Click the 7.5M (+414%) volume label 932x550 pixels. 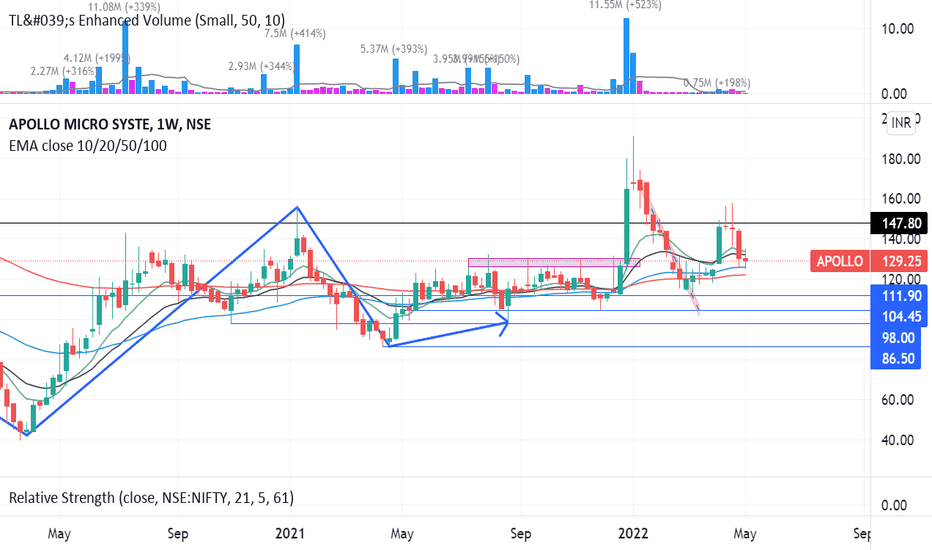point(295,33)
